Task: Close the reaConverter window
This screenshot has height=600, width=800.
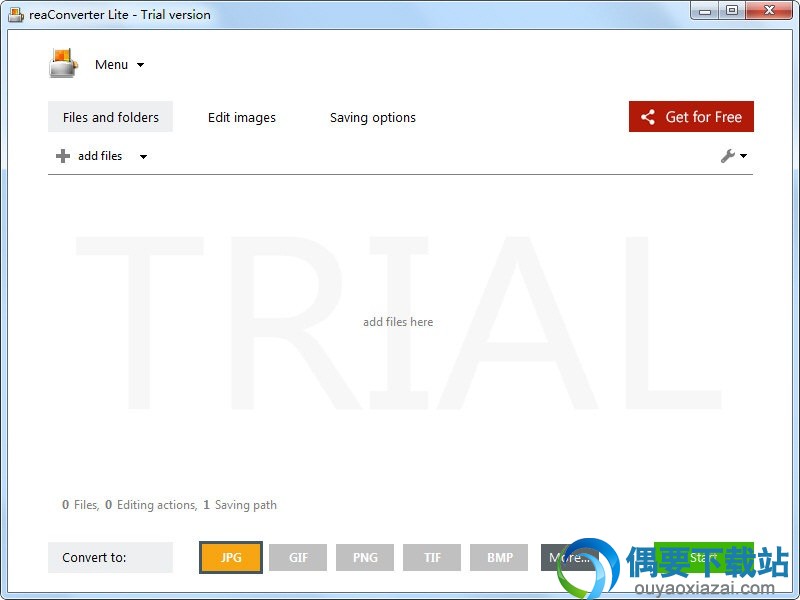Action: point(769,10)
